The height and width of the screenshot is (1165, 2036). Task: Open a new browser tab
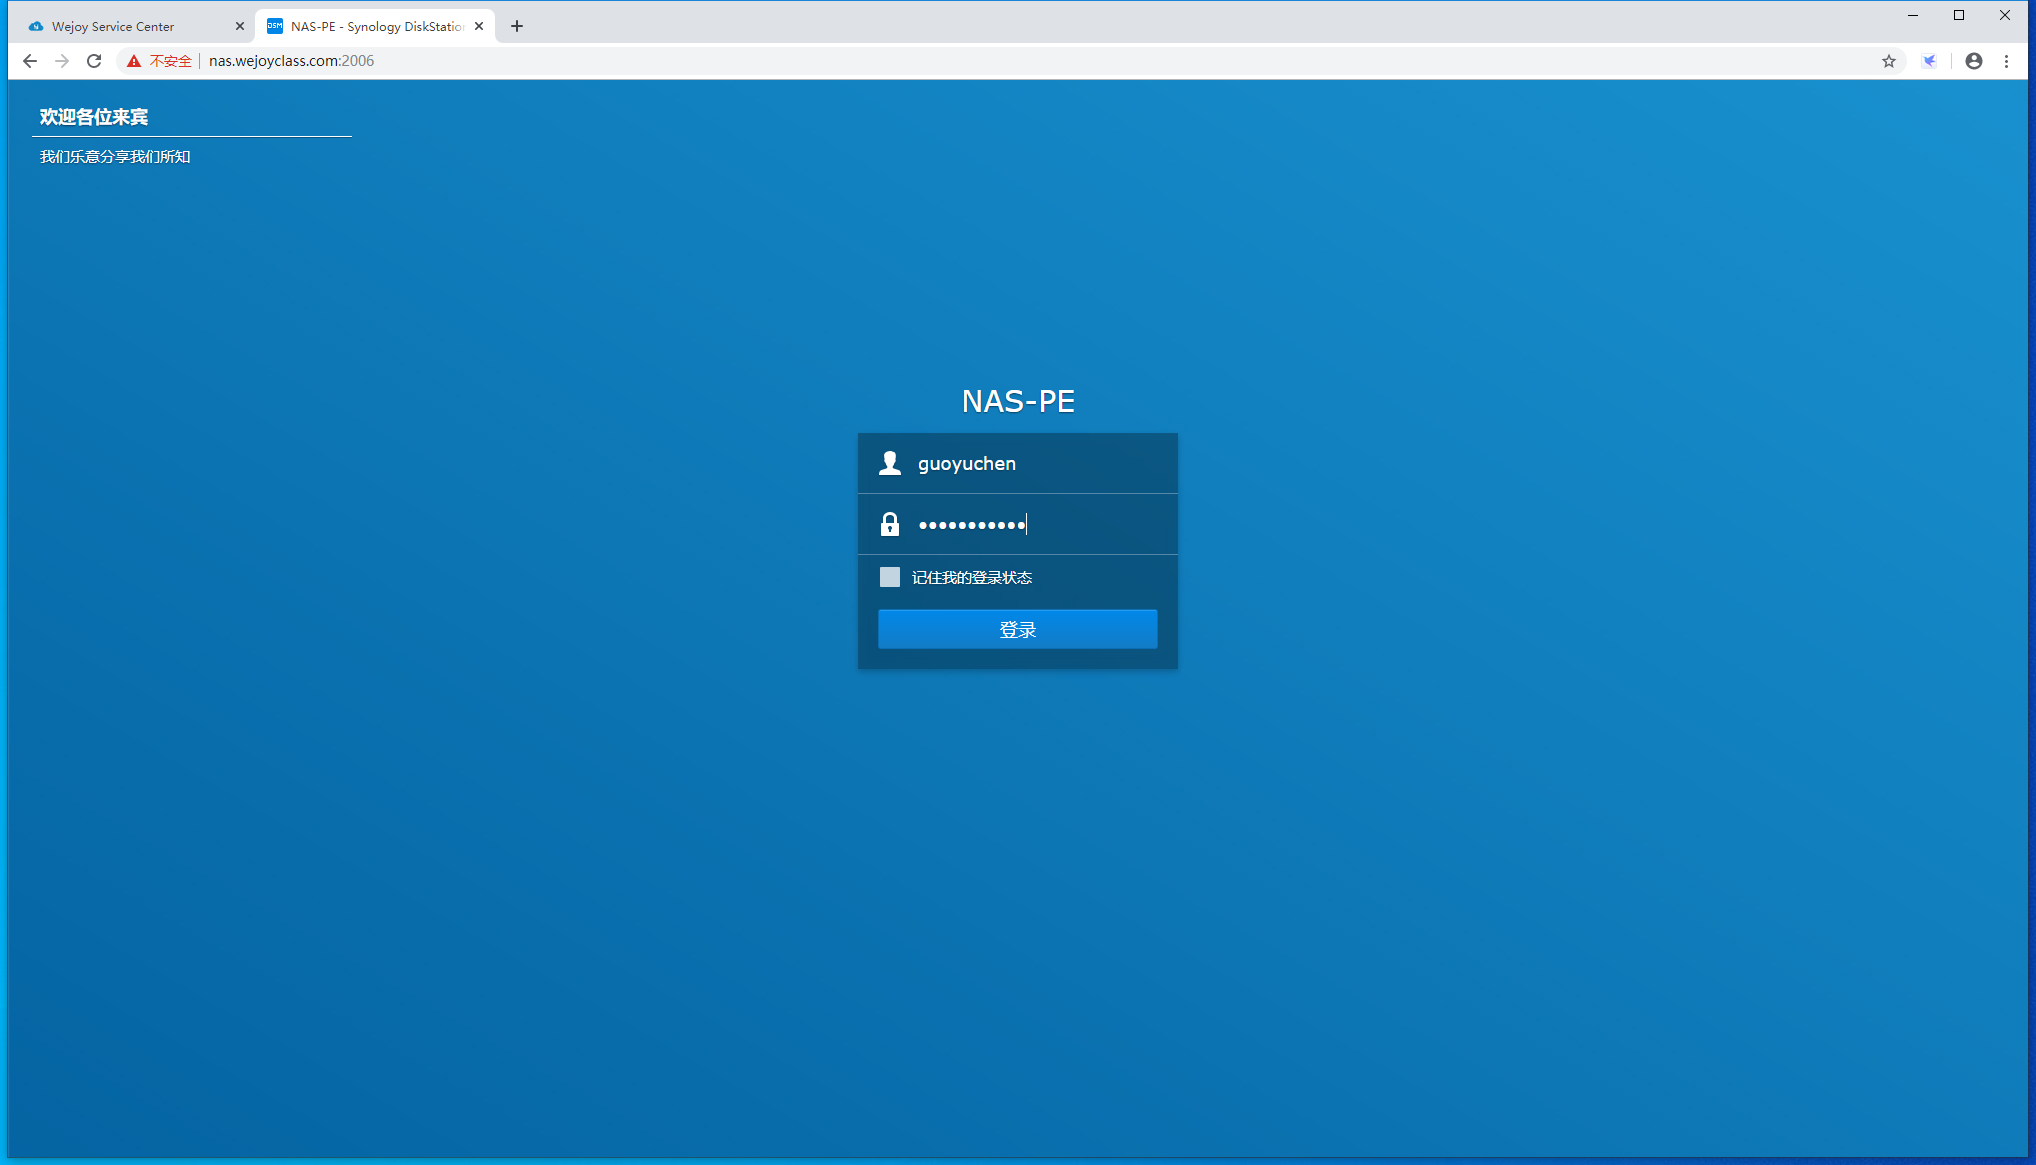pyautogui.click(x=517, y=26)
